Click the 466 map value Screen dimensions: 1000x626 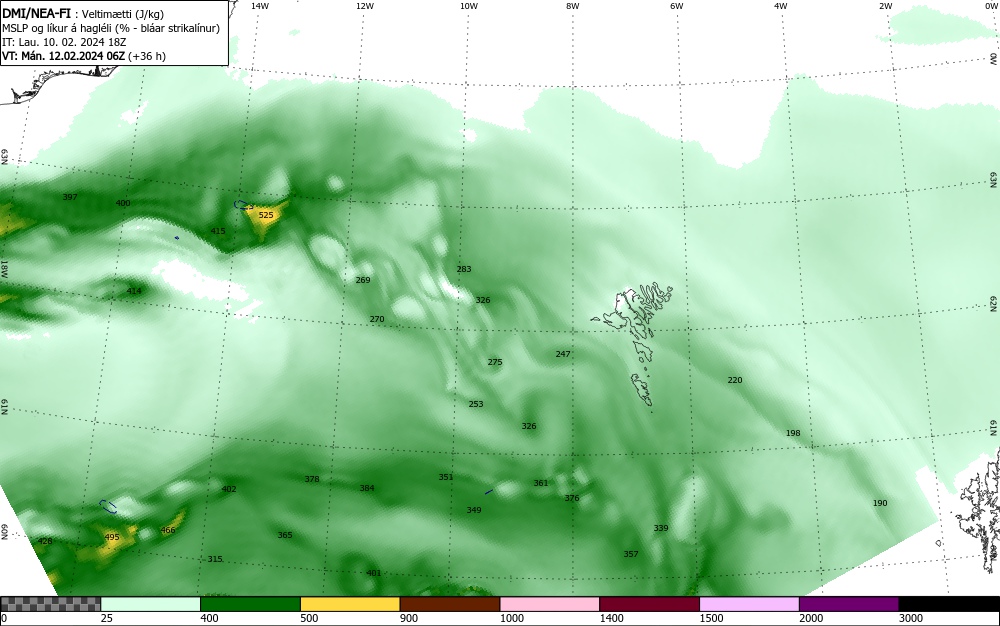pos(168,530)
